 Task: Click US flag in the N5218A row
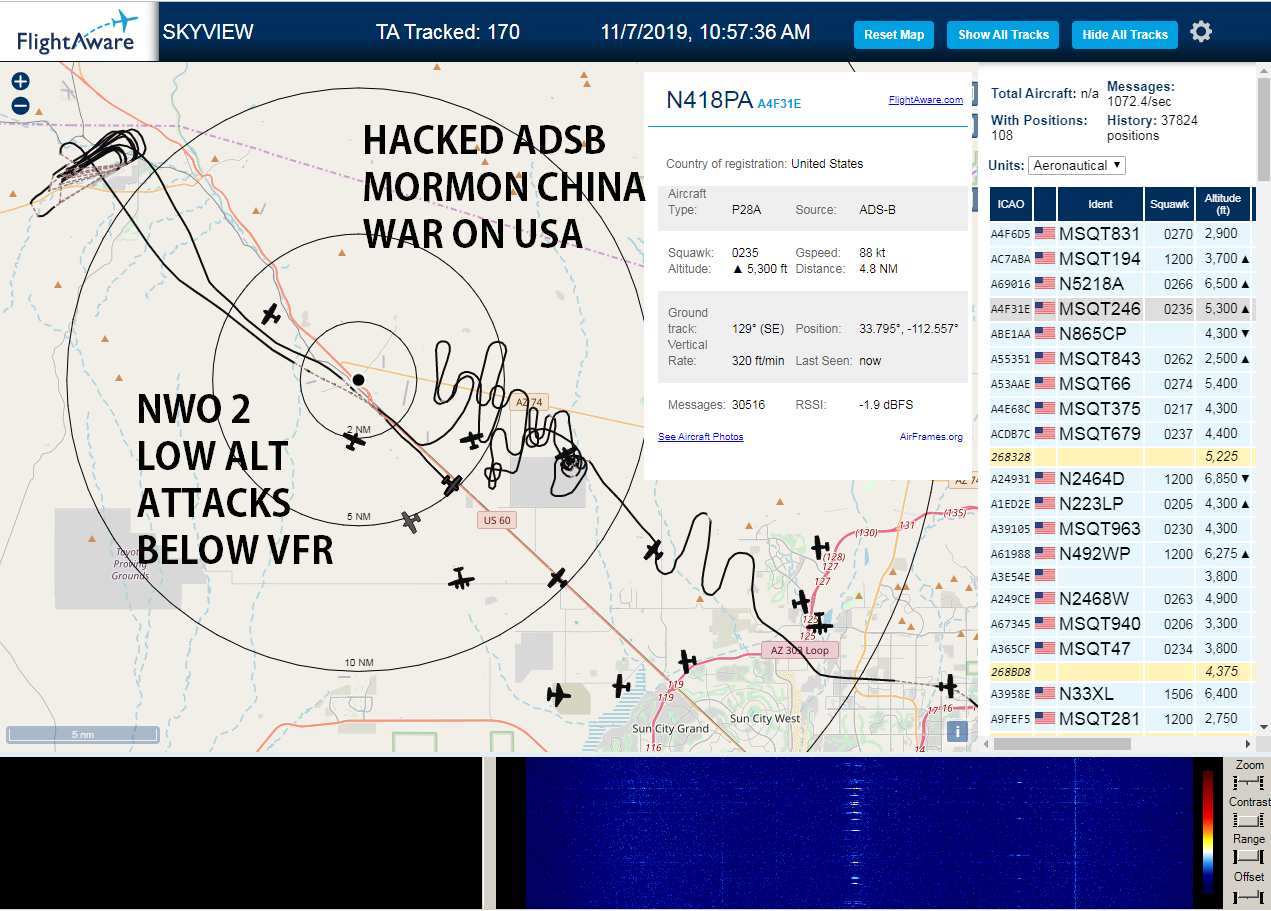[1045, 284]
